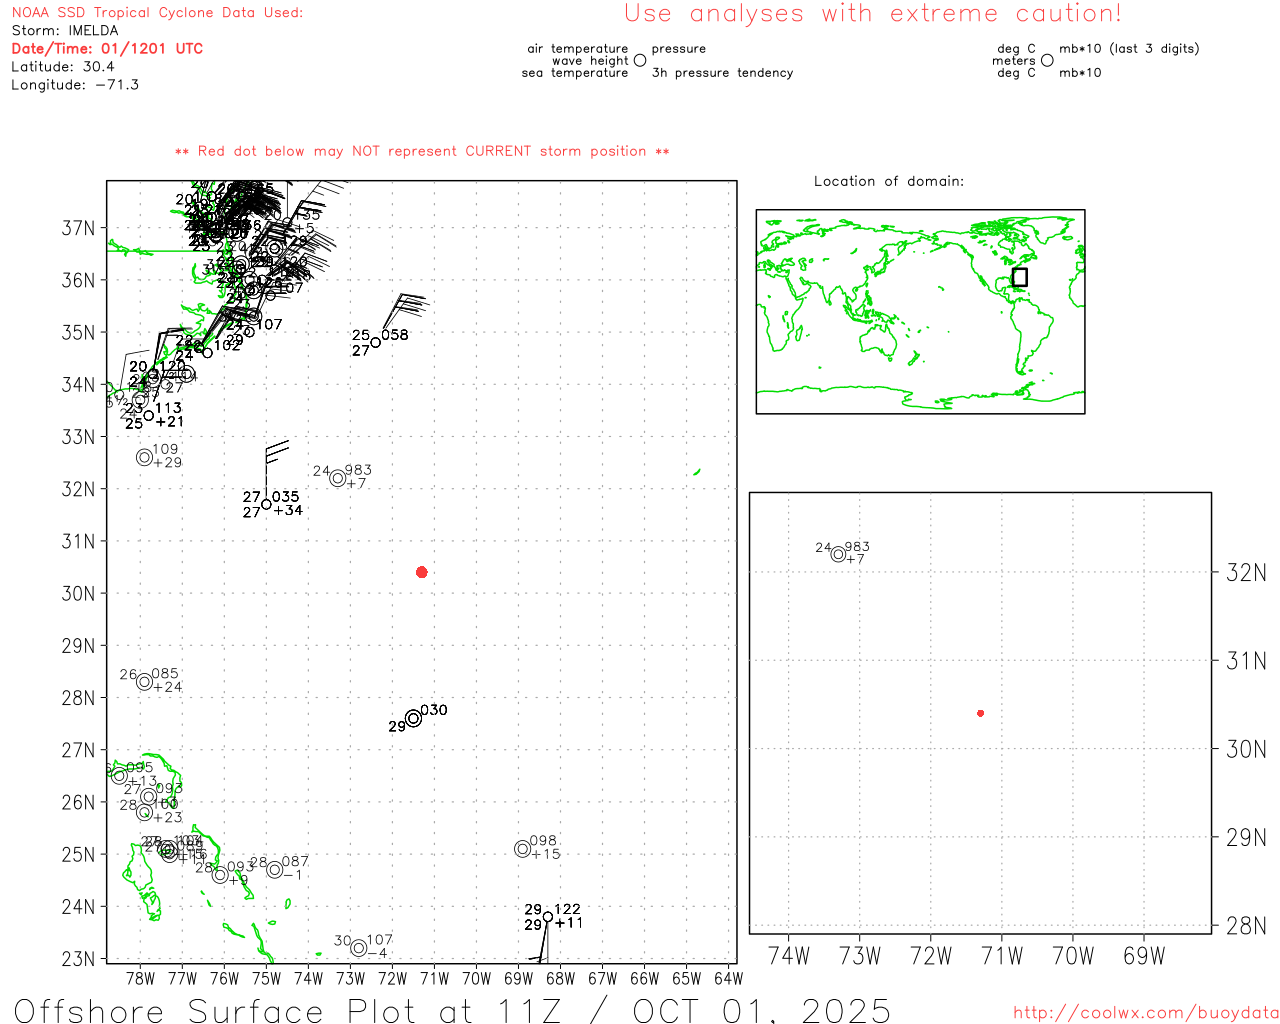The height and width of the screenshot is (1024, 1280).
Task: Click the buoy marker labeled 29 030
Action: tap(414, 718)
